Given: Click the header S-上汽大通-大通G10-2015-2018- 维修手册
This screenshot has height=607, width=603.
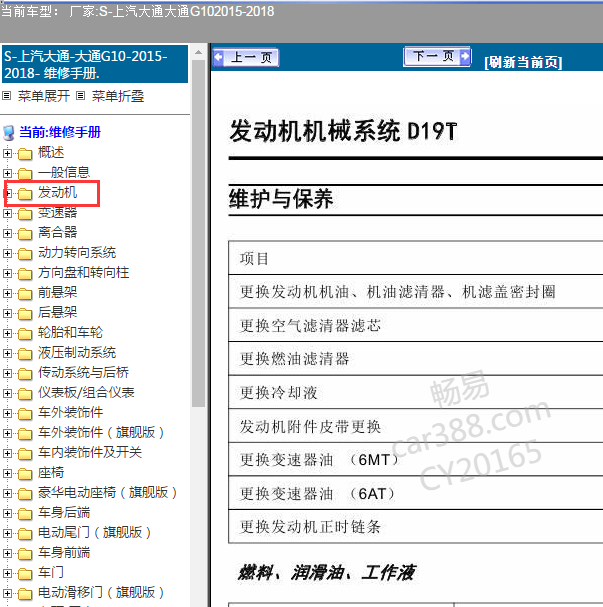Looking at the screenshot, I should click(x=95, y=64).
